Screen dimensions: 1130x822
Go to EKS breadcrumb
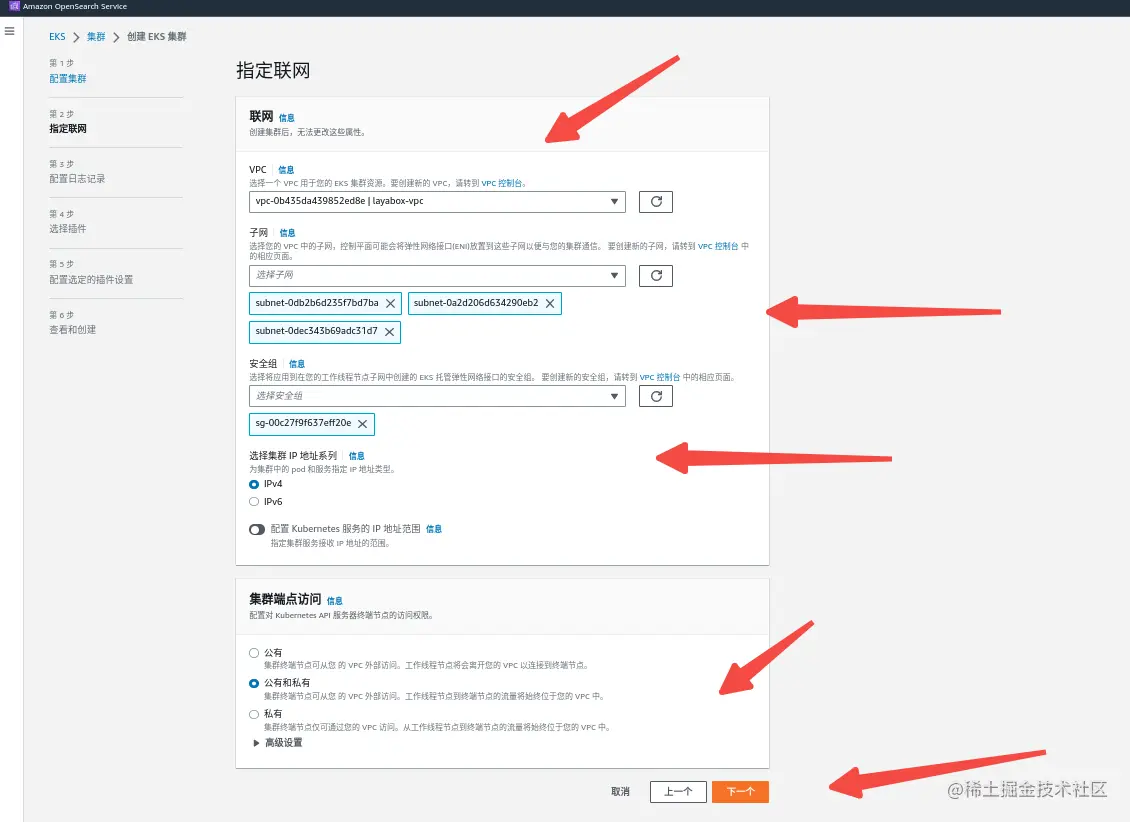click(57, 37)
